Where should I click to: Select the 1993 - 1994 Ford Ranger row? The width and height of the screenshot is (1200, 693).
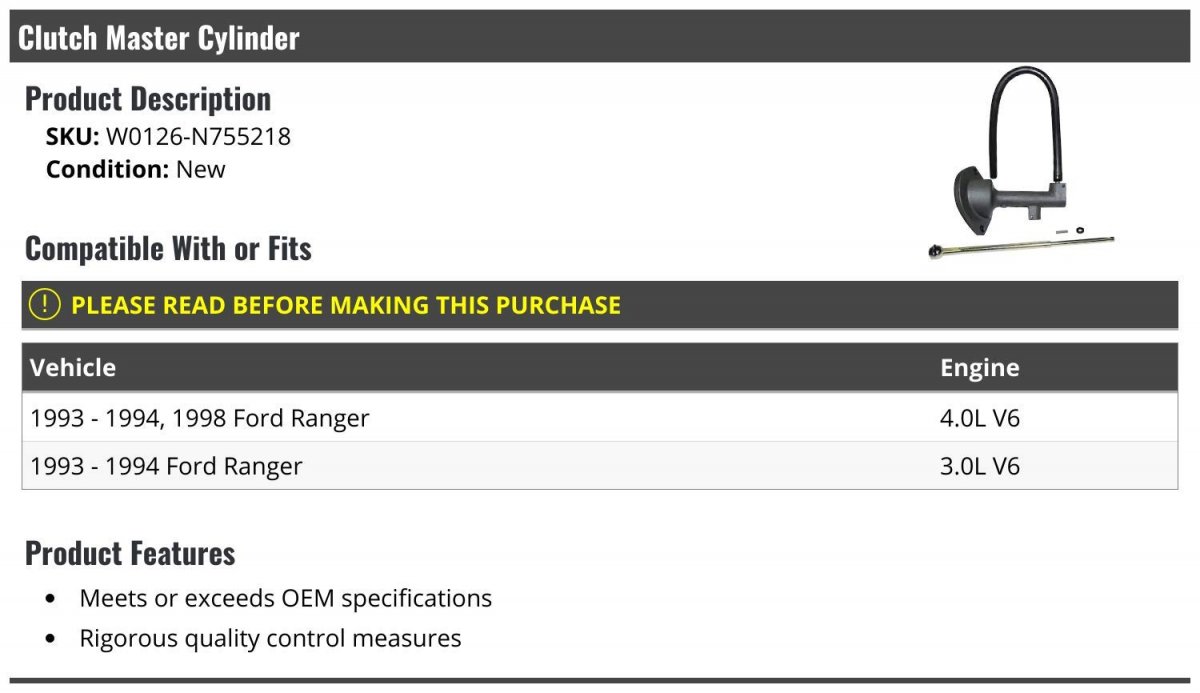coord(600,466)
